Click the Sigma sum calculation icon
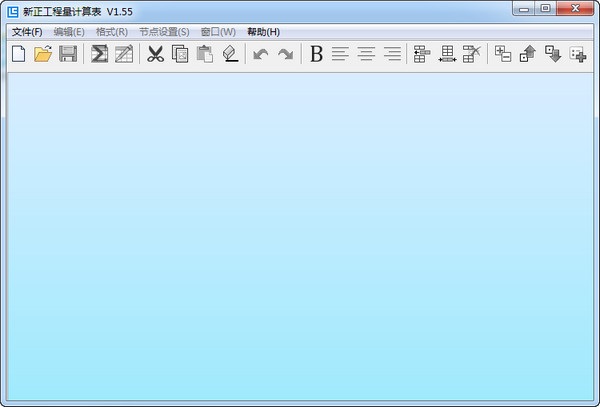Viewport: 600px width, 407px height. tap(99, 54)
